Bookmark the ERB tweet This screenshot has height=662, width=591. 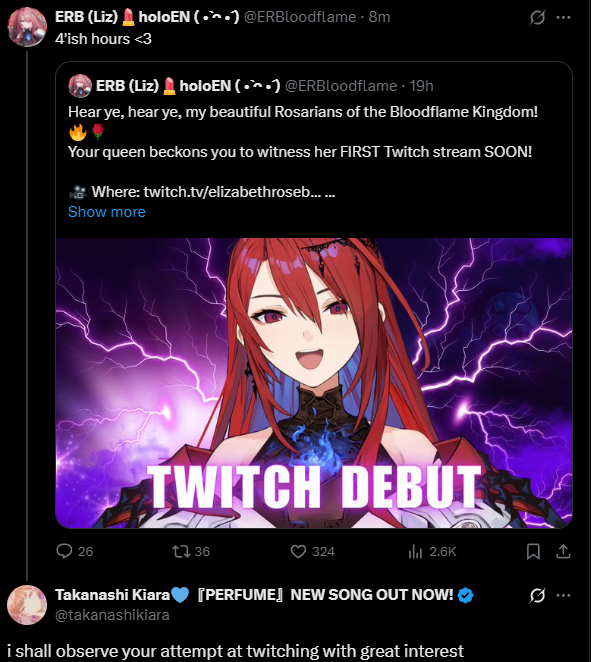(533, 551)
